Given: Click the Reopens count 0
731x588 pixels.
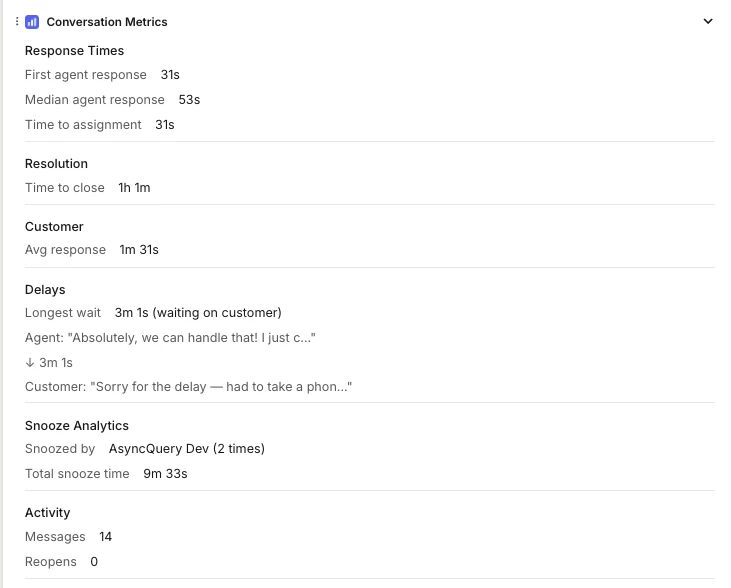Looking at the screenshot, I should (x=94, y=562).
